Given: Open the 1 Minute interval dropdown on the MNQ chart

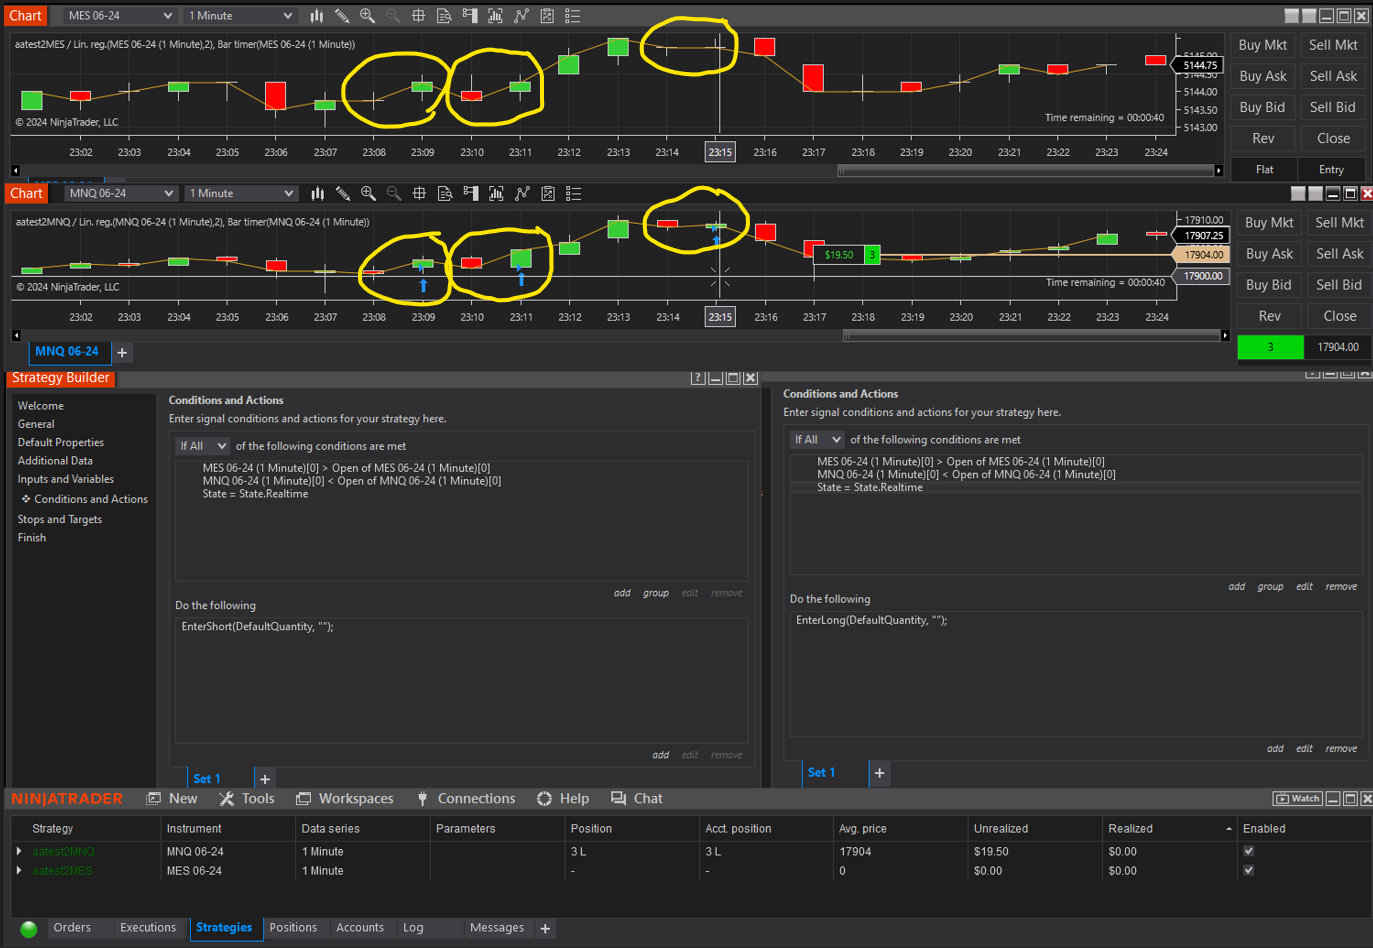Looking at the screenshot, I should [242, 194].
